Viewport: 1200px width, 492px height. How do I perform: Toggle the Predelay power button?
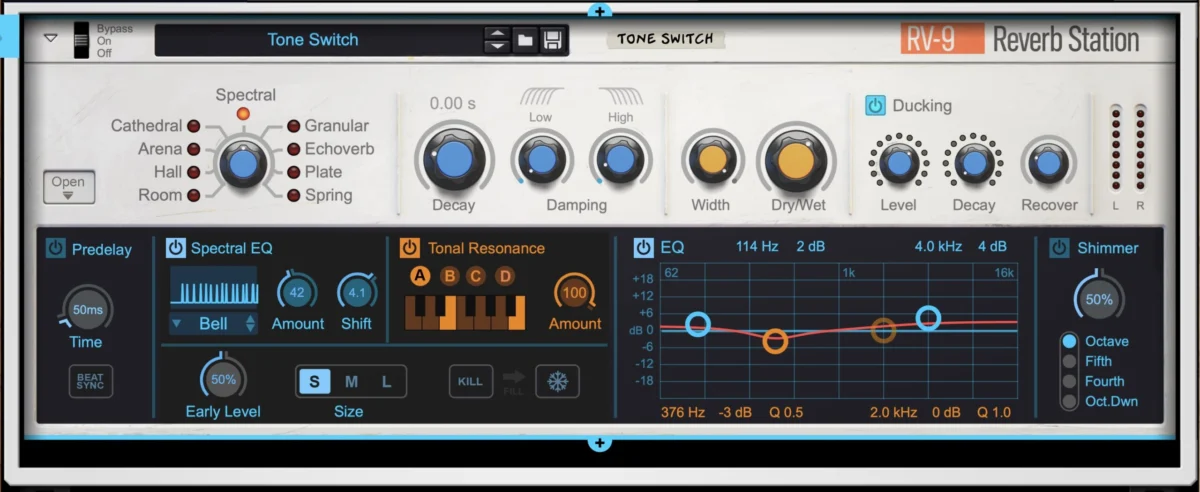[x=55, y=249]
